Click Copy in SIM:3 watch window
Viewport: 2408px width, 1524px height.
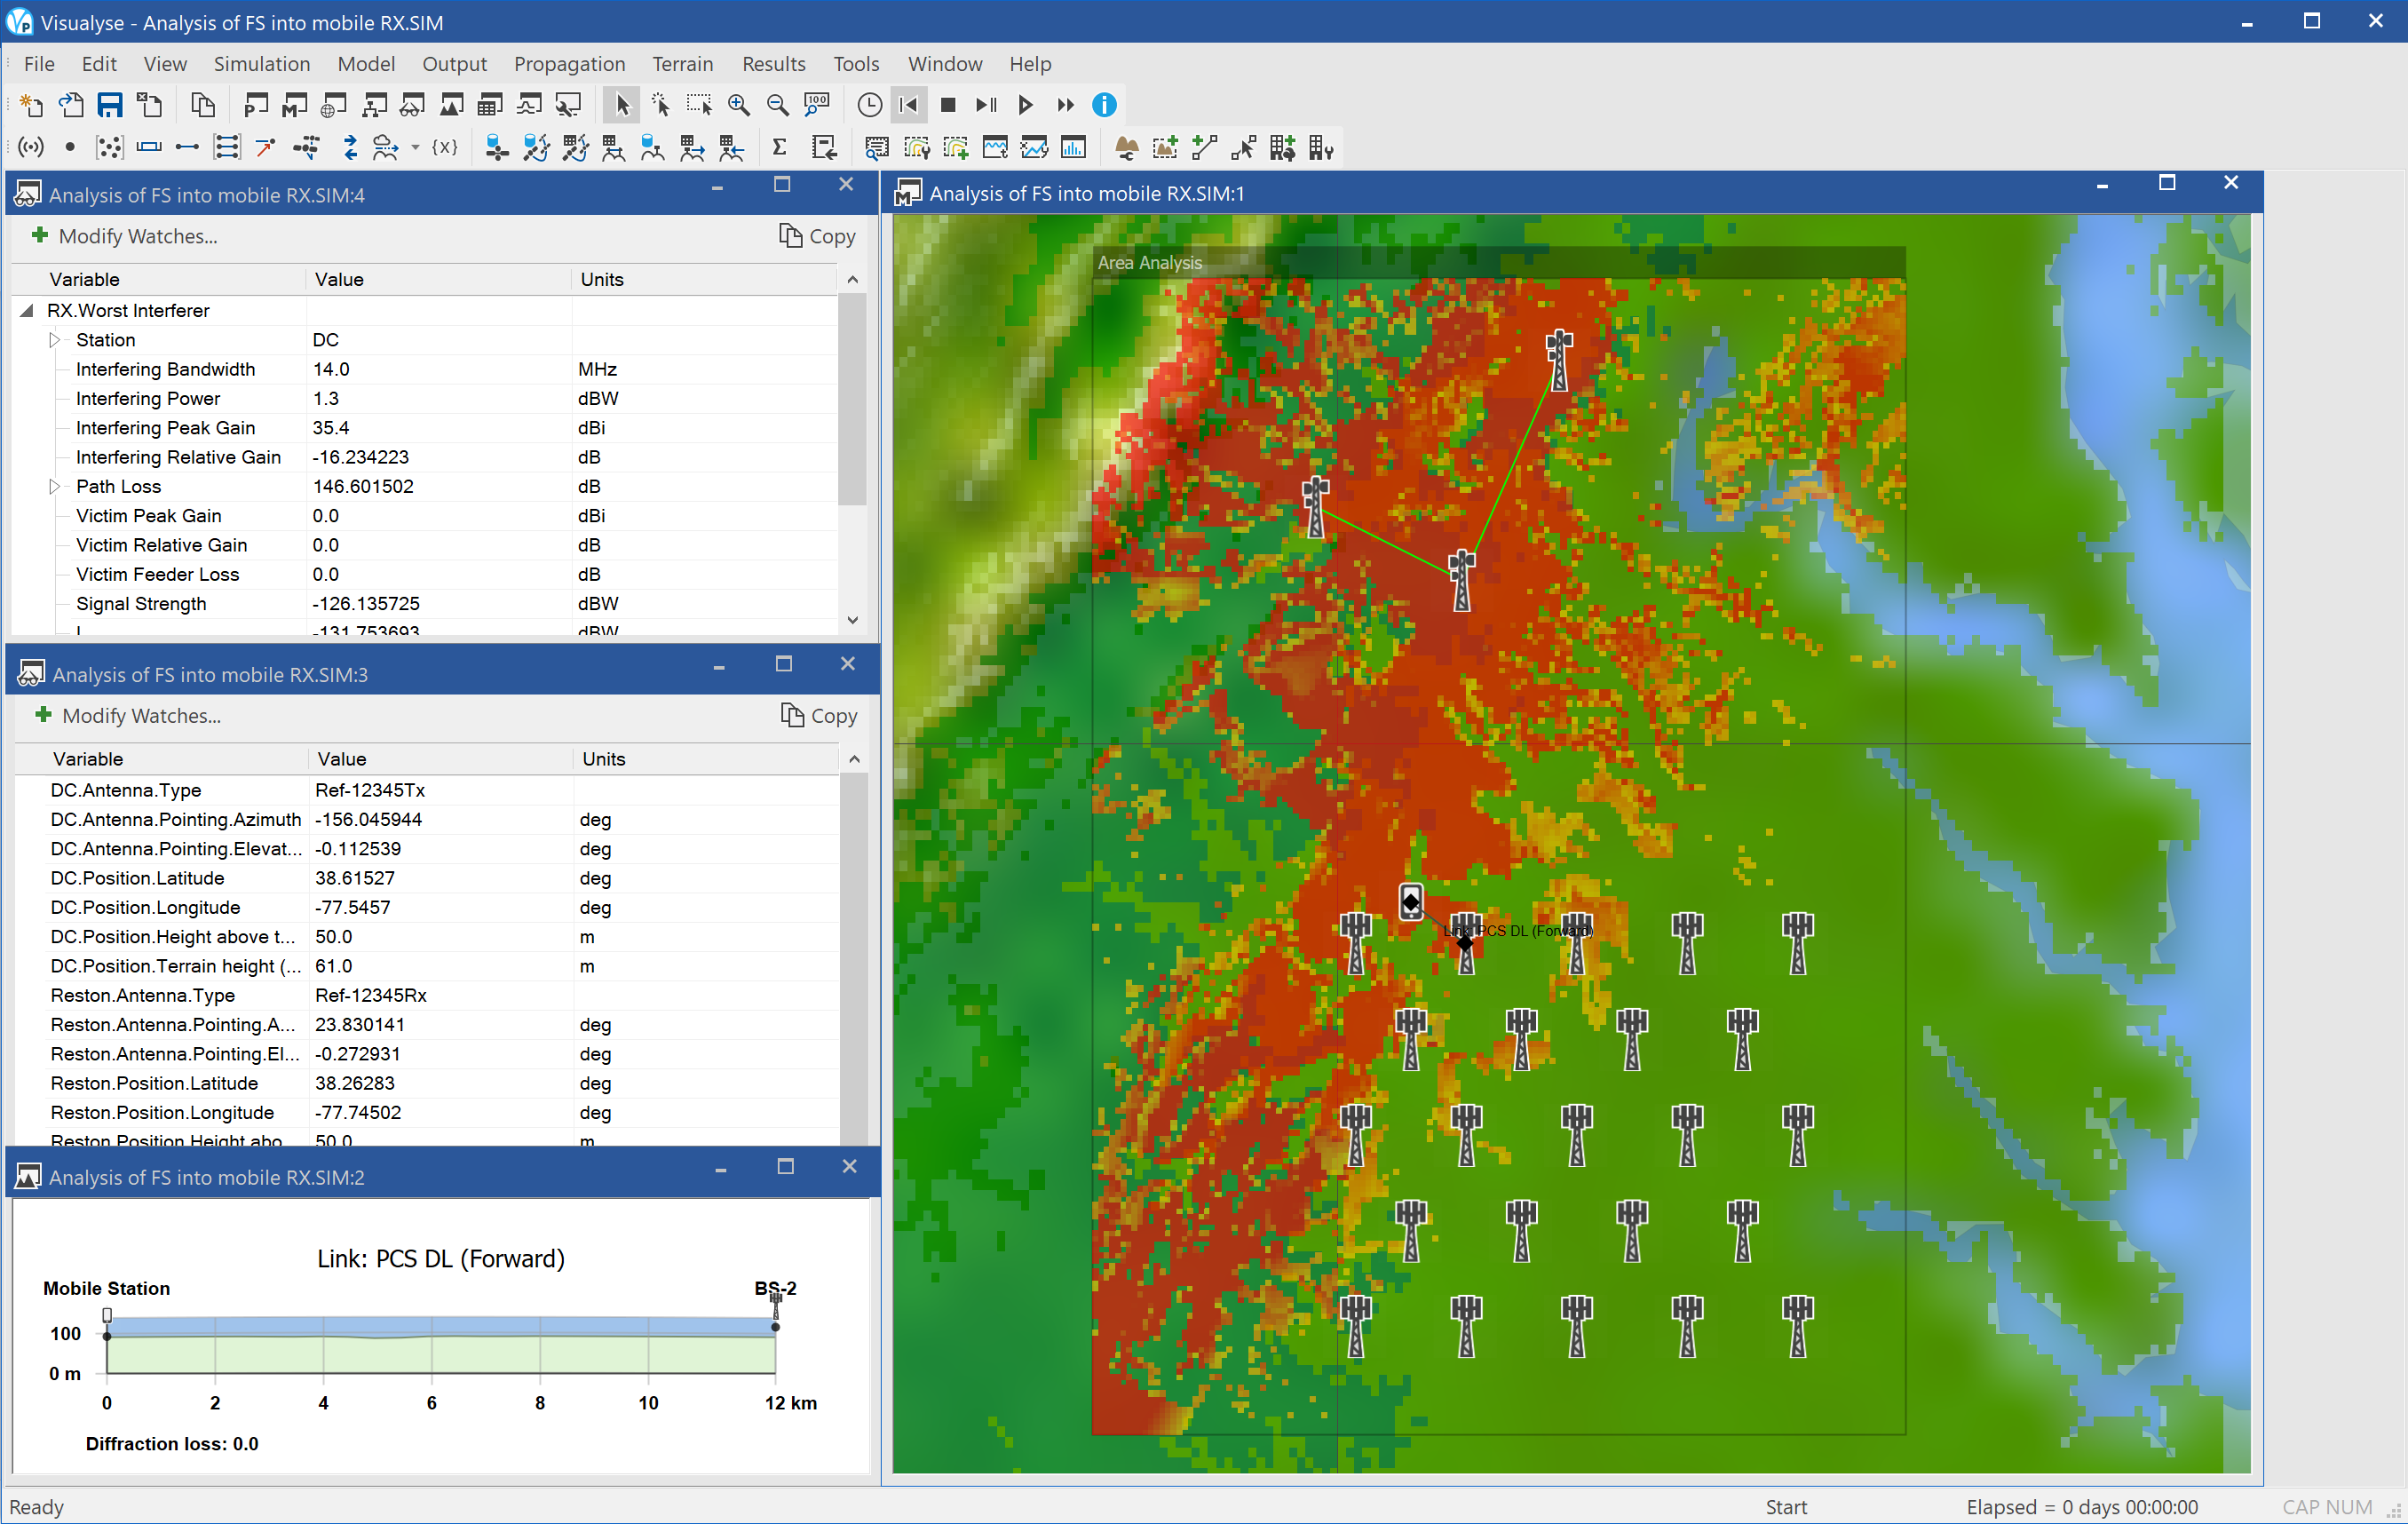point(819,716)
